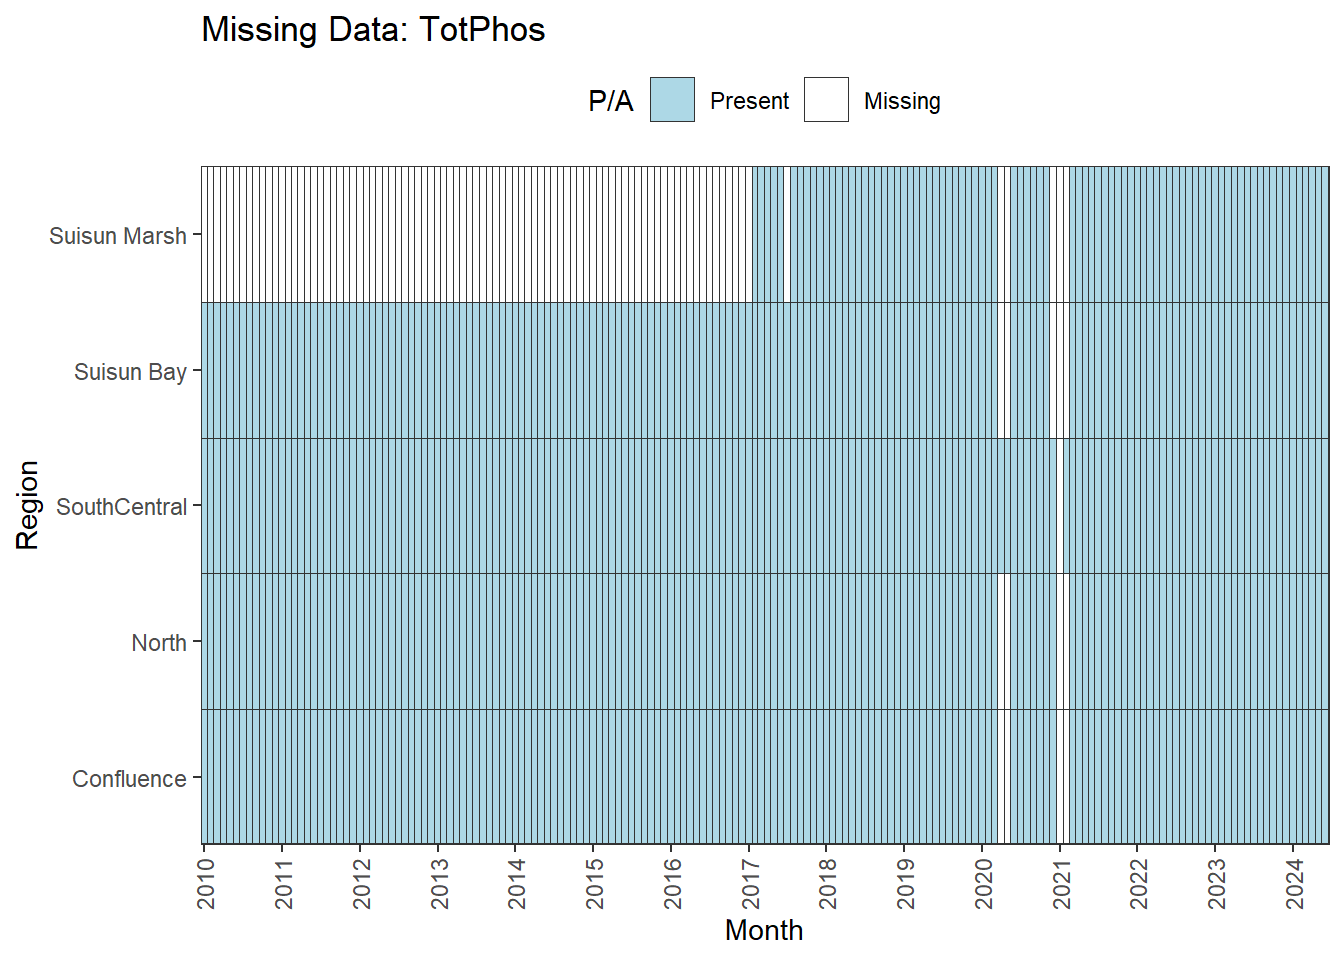Click the Region y-axis title
Image resolution: width=1344 pixels, height=960 pixels.
tap(27, 505)
